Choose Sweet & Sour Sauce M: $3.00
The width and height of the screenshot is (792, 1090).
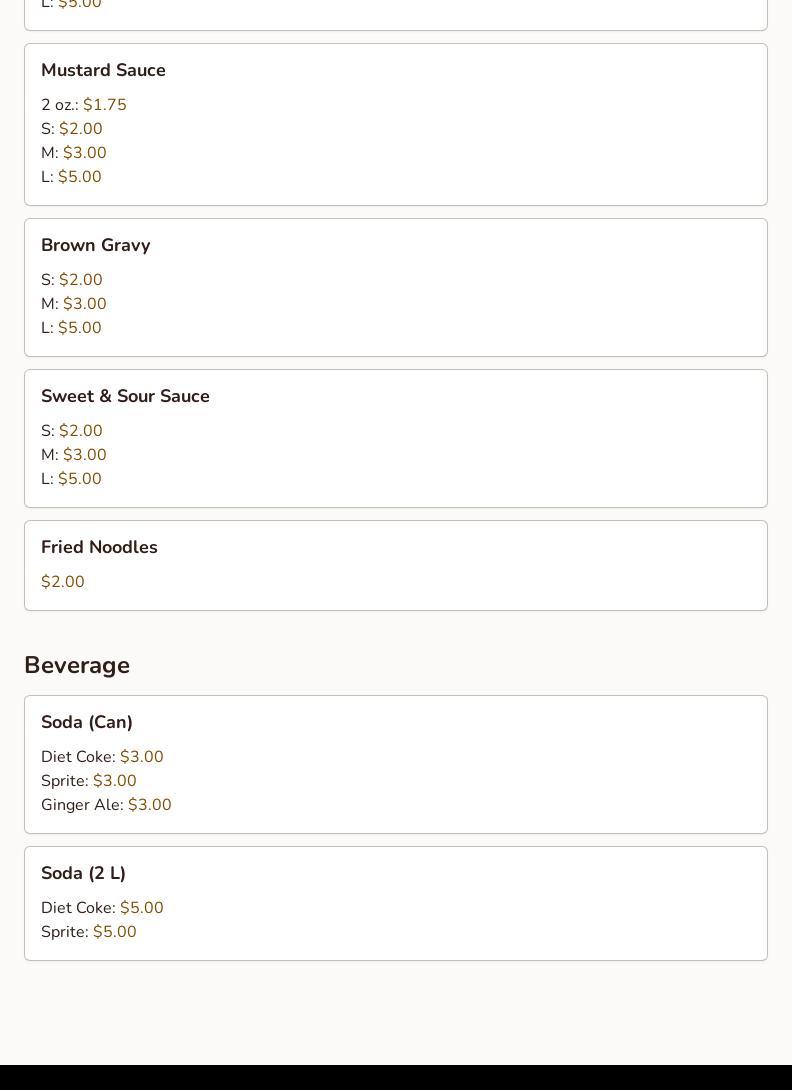(x=74, y=455)
